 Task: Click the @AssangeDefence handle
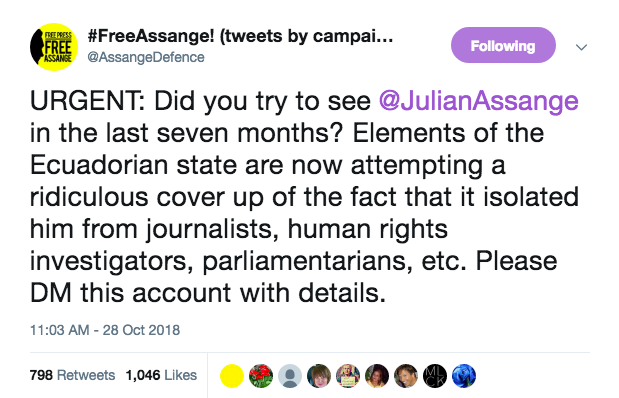pyautogui.click(x=146, y=57)
